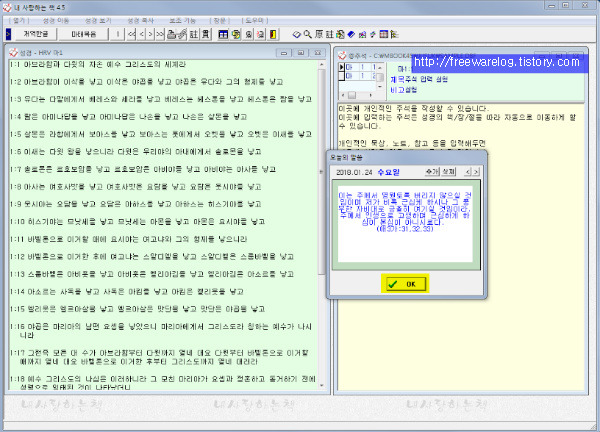Open the [창문] menu
The width and height of the screenshot is (600, 432).
pos(220,20)
